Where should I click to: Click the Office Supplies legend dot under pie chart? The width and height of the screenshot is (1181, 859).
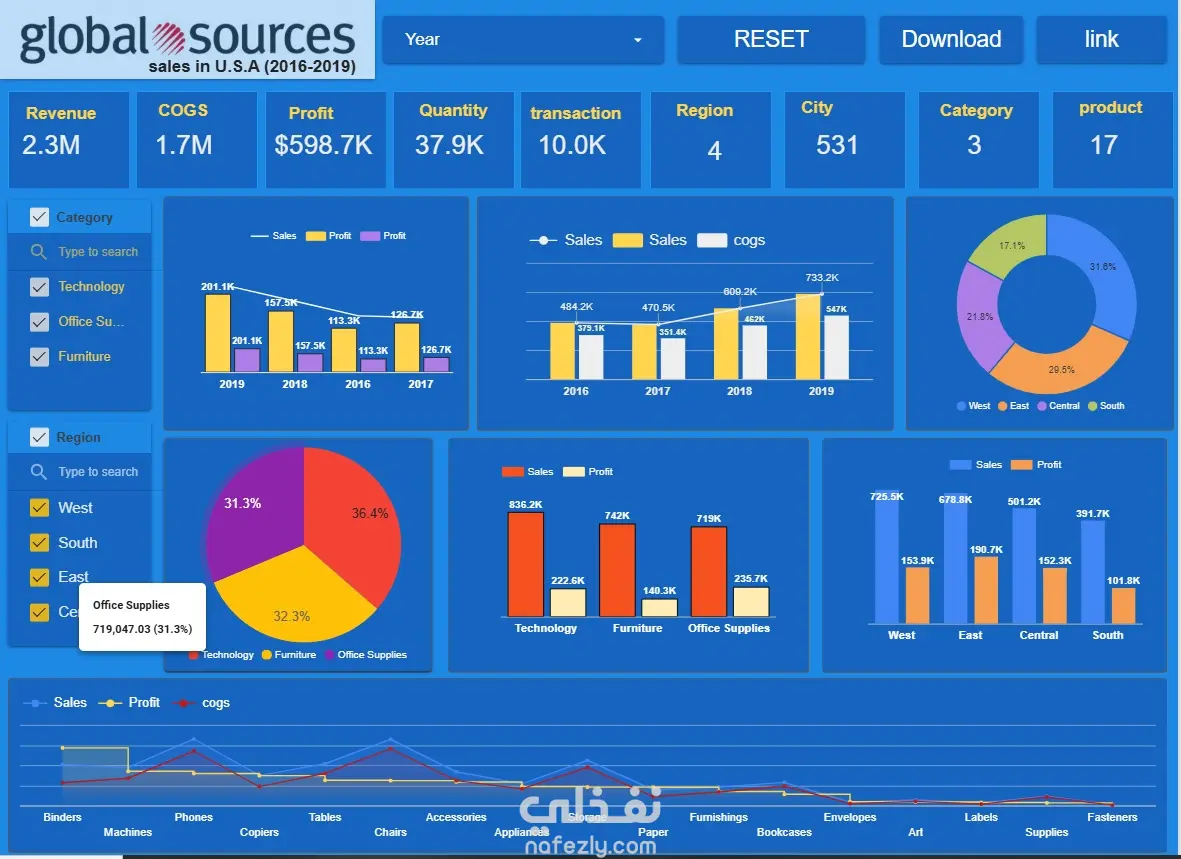(330, 655)
